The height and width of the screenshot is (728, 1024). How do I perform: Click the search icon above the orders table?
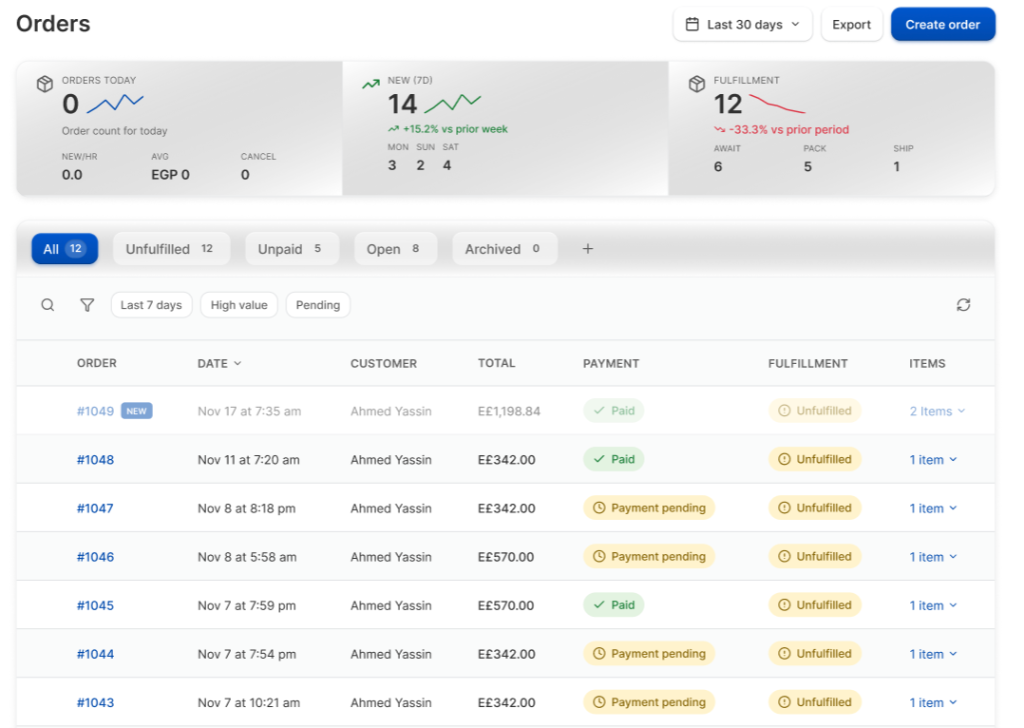[x=47, y=304]
